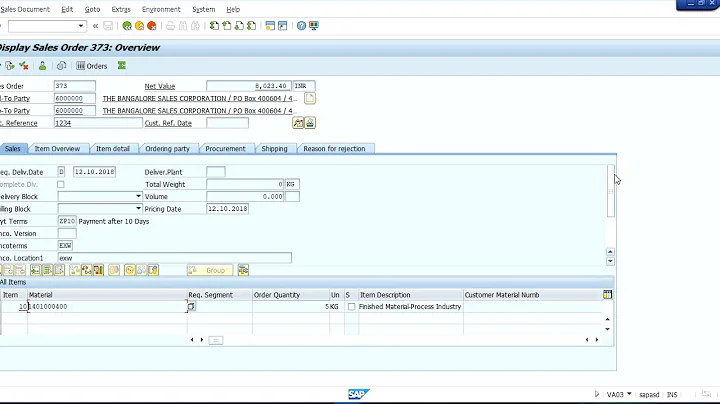This screenshot has height=404, width=720.
Task: Click the item table horizontal scroll thumb
Action: [x=215, y=340]
